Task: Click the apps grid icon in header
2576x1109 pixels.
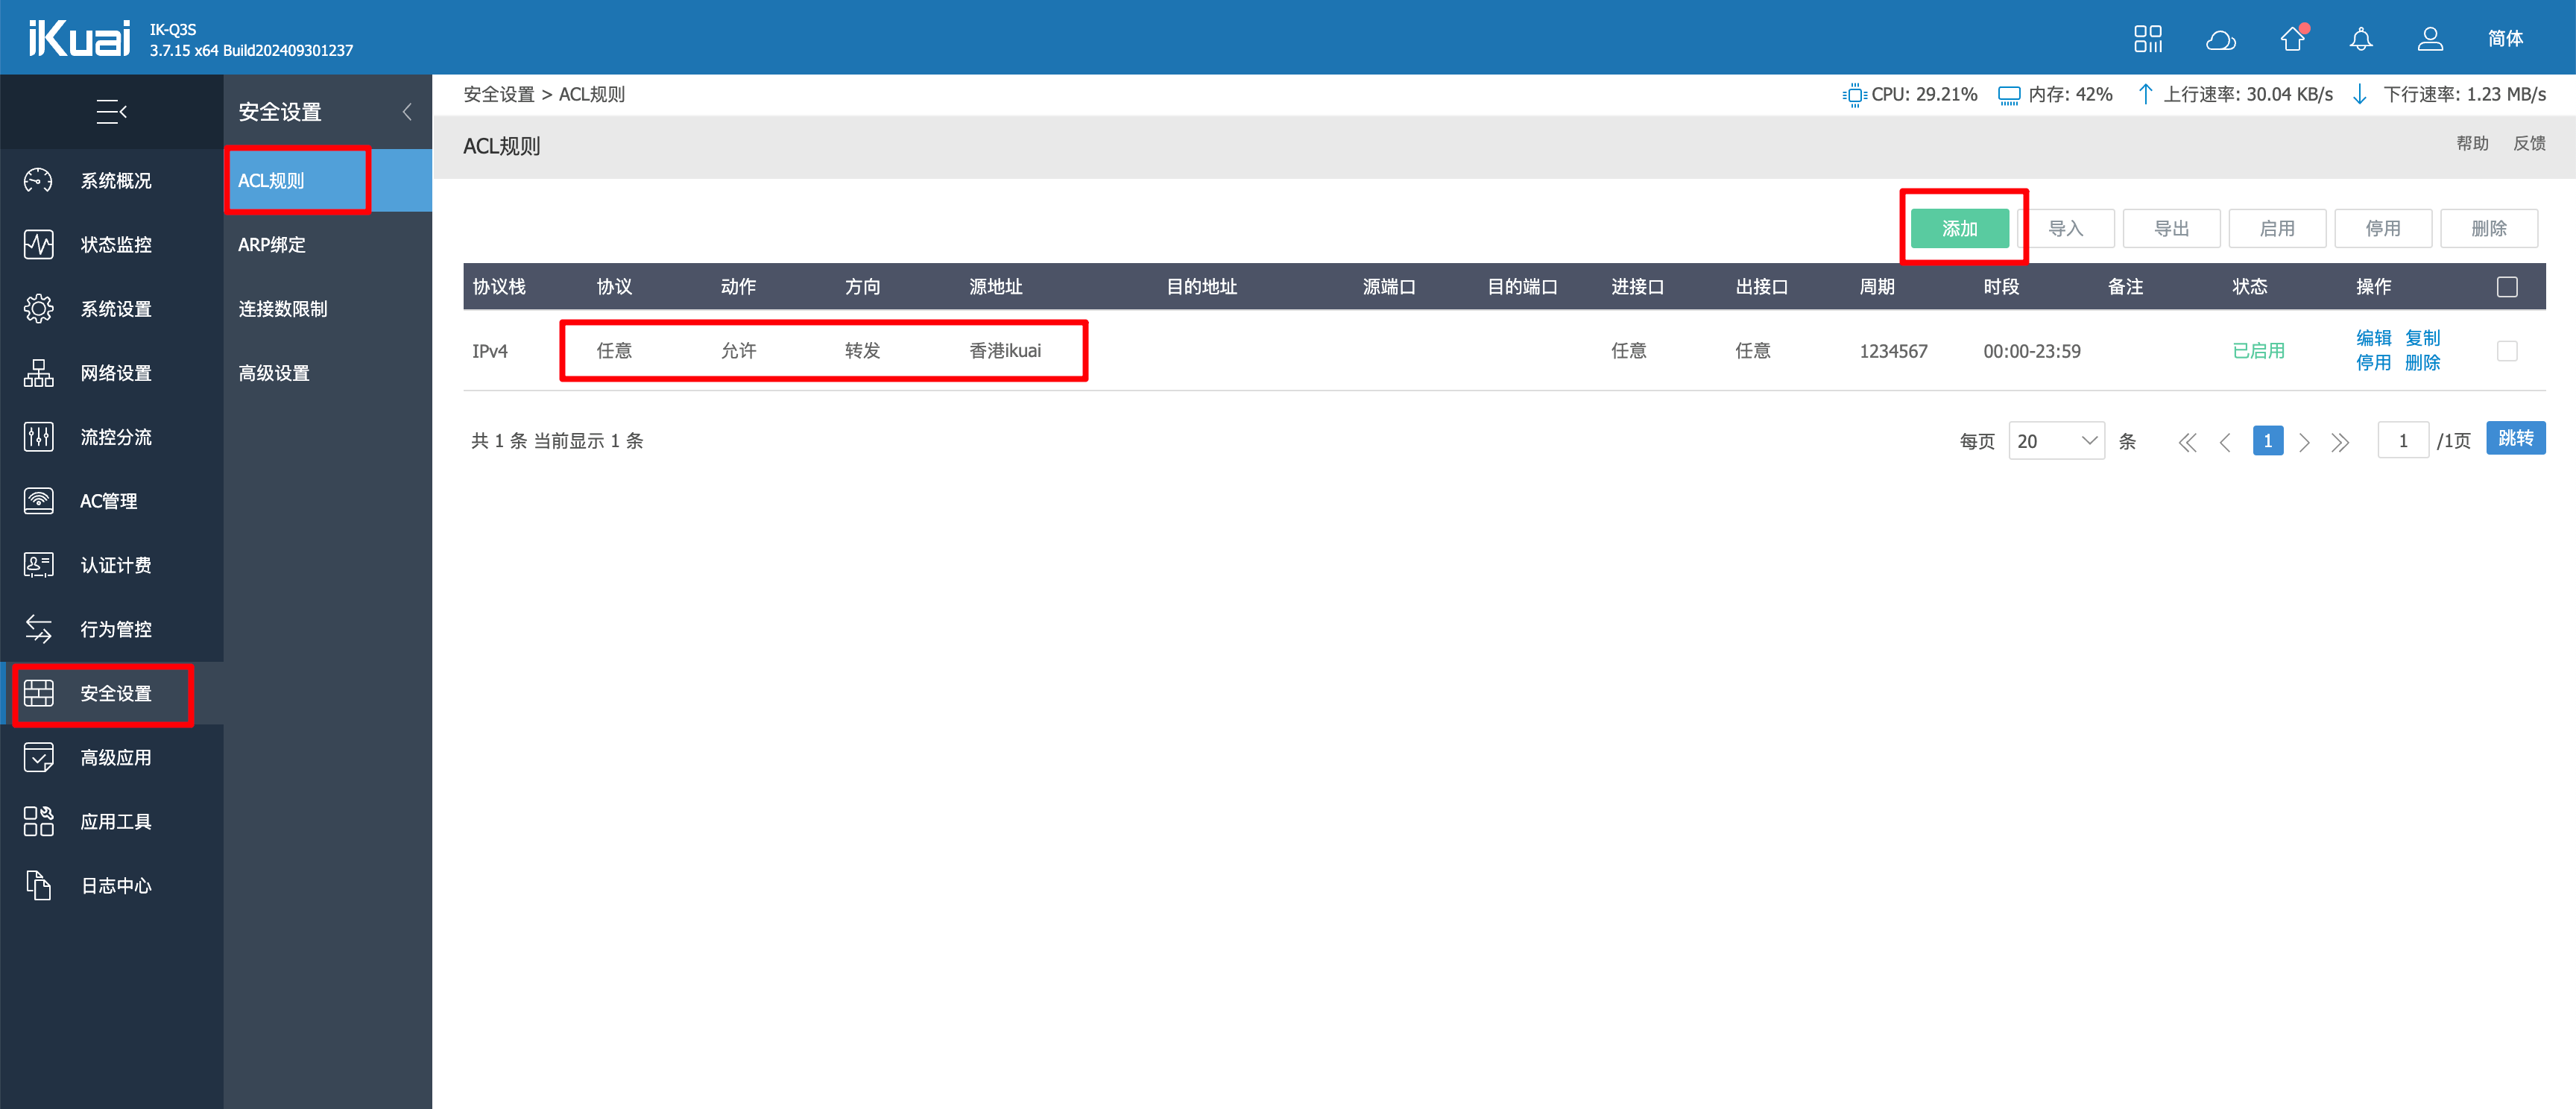Action: 2147,38
